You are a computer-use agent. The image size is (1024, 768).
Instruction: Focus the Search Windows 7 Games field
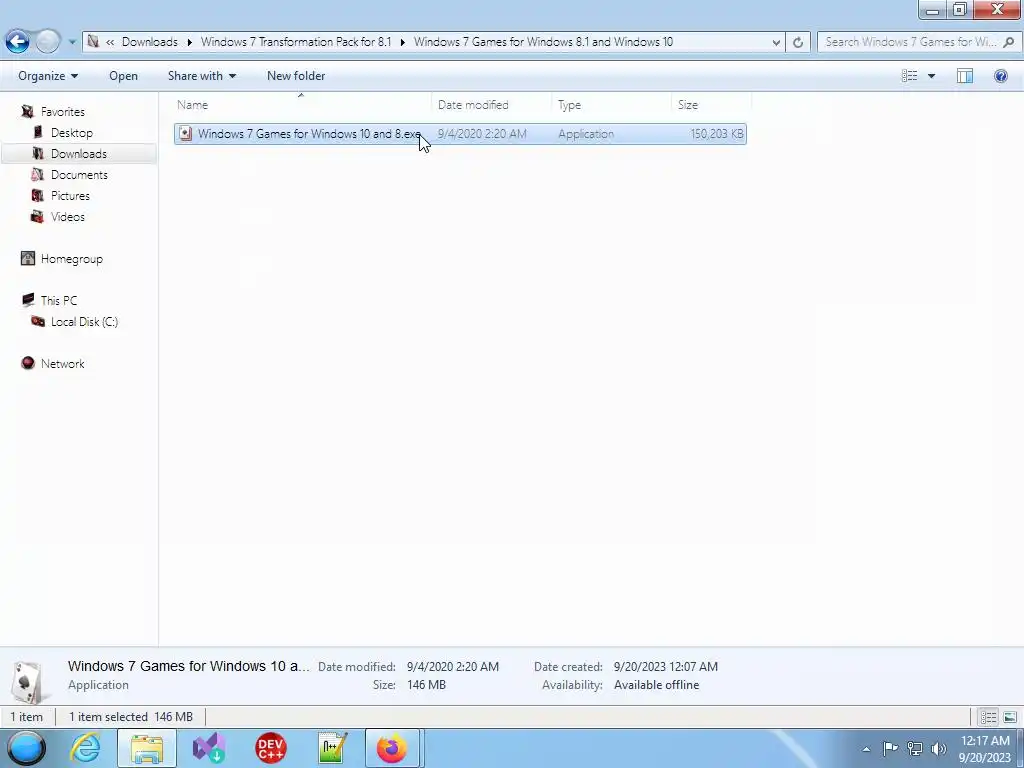[x=910, y=42]
